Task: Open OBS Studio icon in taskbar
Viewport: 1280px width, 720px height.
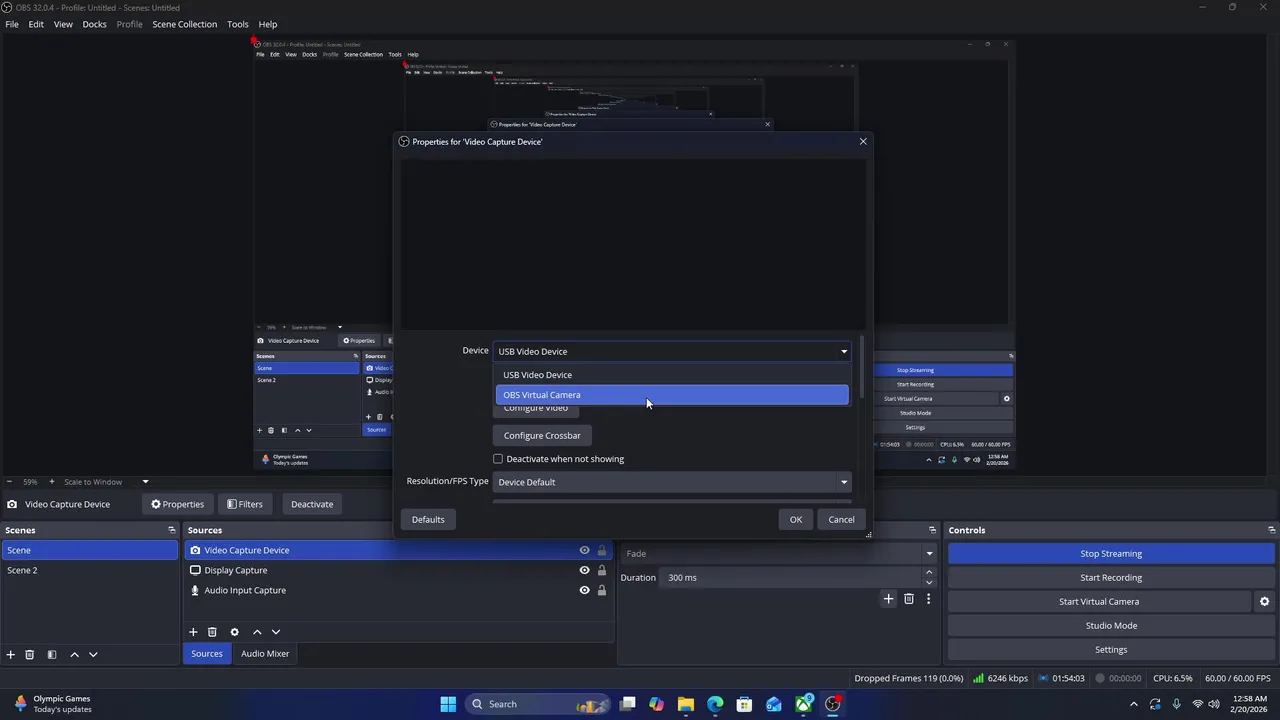Action: click(x=832, y=704)
